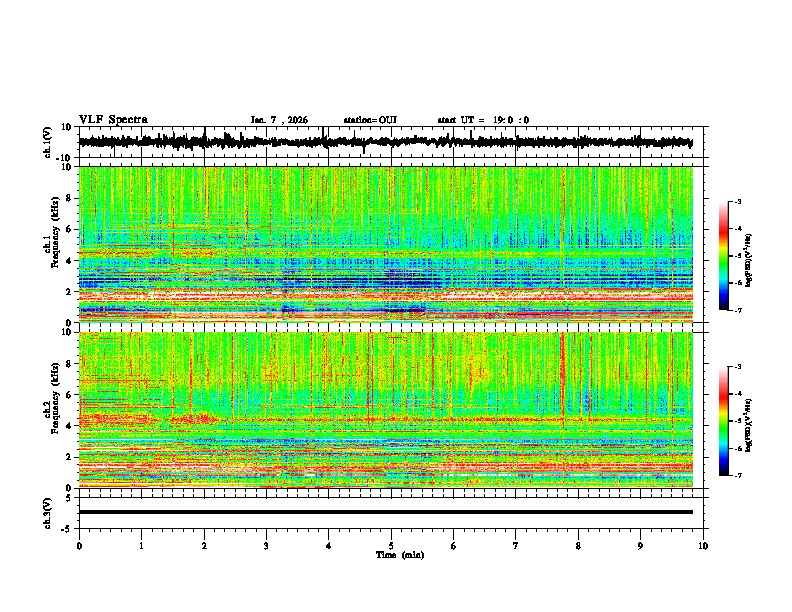
Task: Click the "-3" label on ch.1 color scale
Action: [x=738, y=202]
